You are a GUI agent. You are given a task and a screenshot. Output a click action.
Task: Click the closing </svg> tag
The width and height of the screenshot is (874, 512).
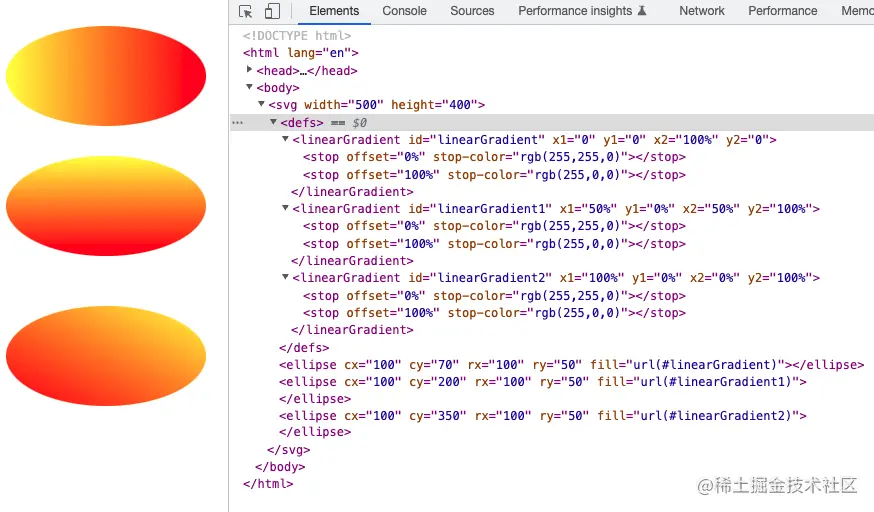(x=288, y=450)
